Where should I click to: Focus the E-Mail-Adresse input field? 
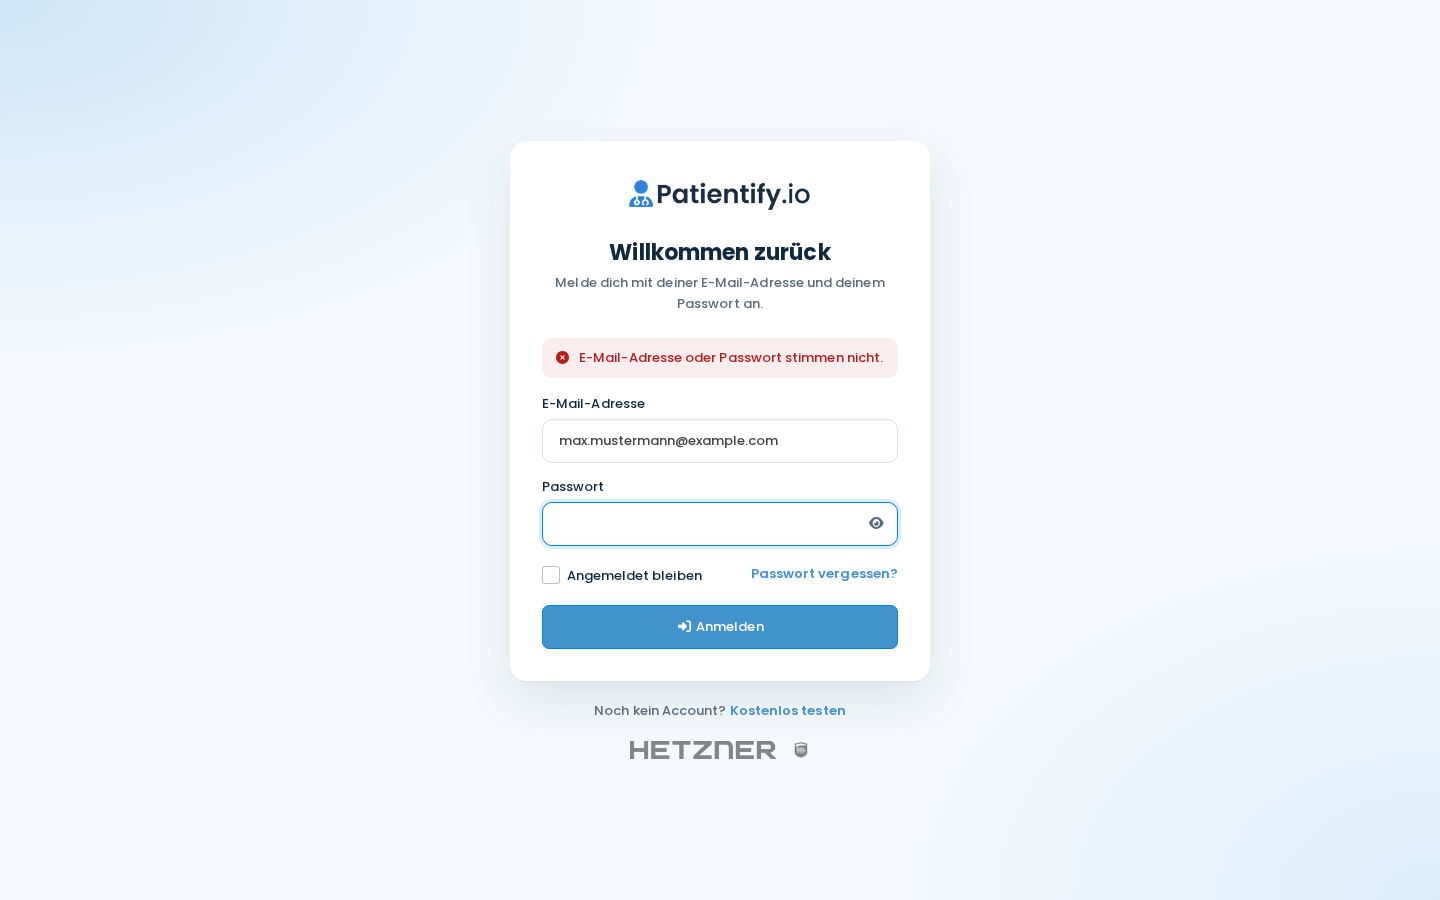720,441
